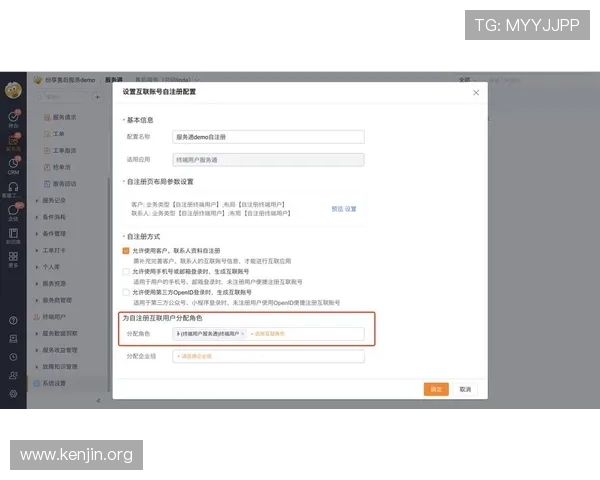Image resolution: width=600 pixels, height=480 pixels.
Task: Open the 服务通 icon in the dark sidebar
Action: (x=13, y=140)
